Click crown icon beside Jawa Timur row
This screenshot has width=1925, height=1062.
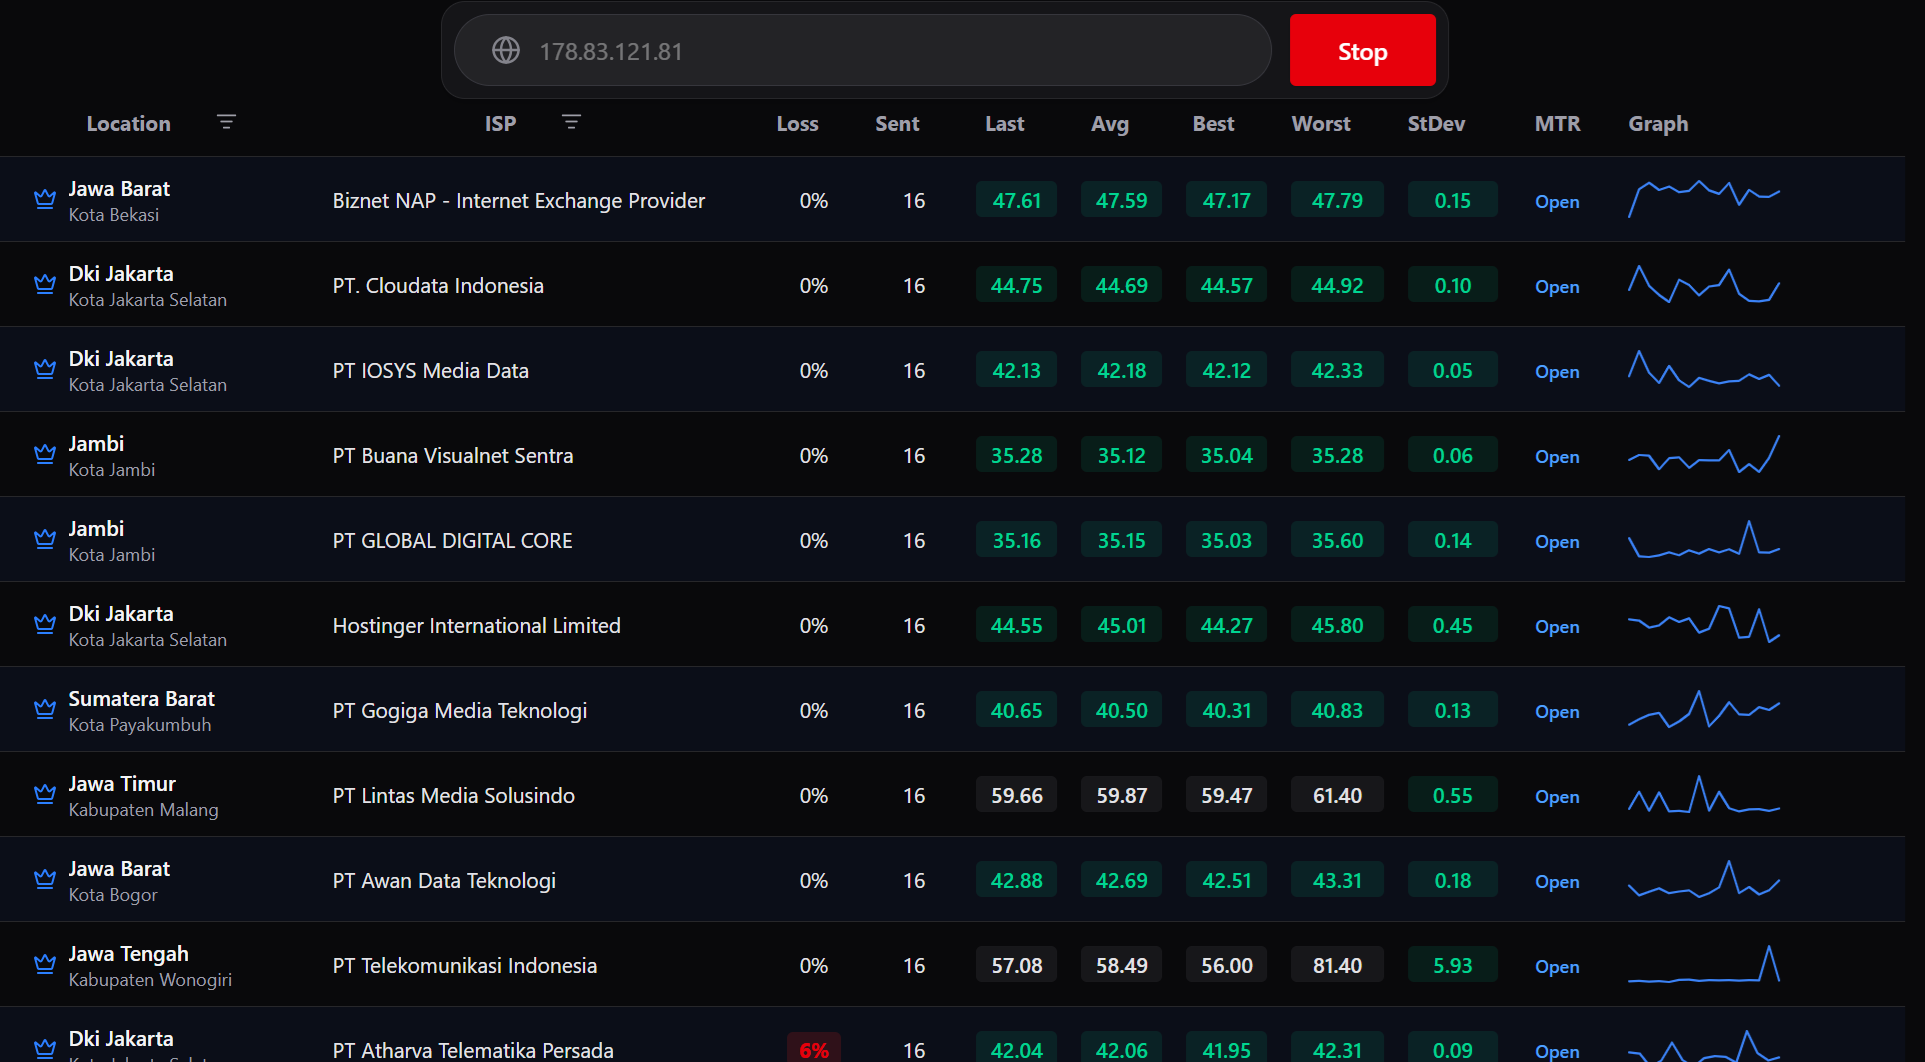[45, 794]
